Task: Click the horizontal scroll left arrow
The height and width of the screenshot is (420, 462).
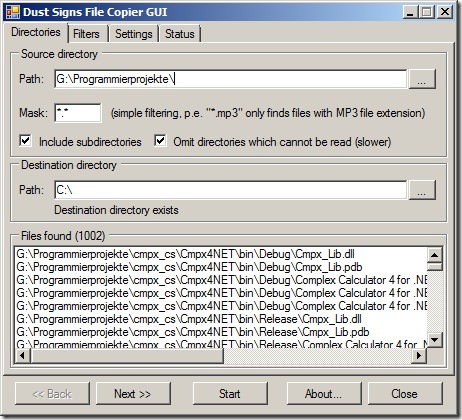Action: coord(23,356)
